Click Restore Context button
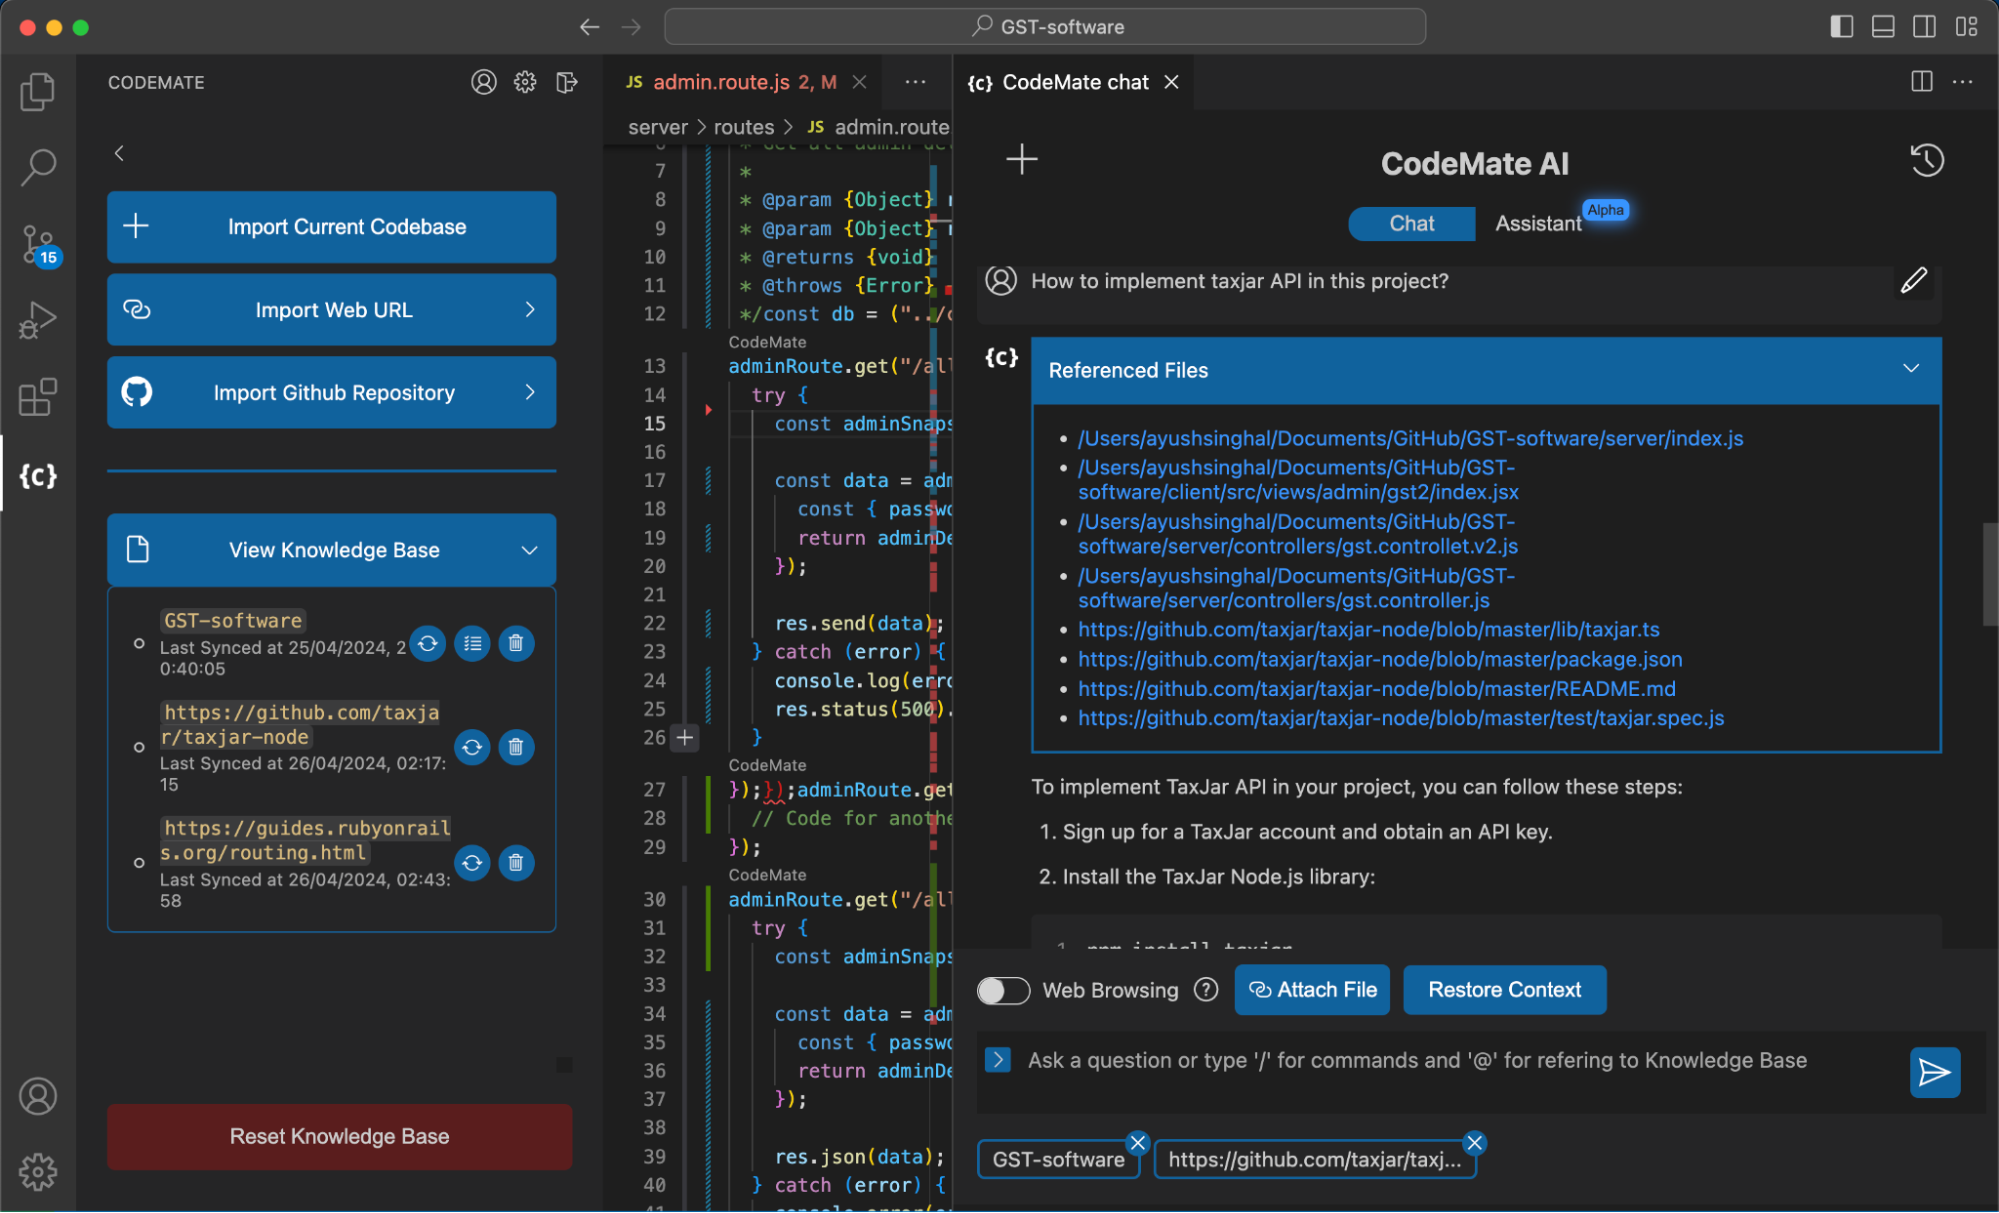The image size is (1999, 1213). pyautogui.click(x=1505, y=989)
